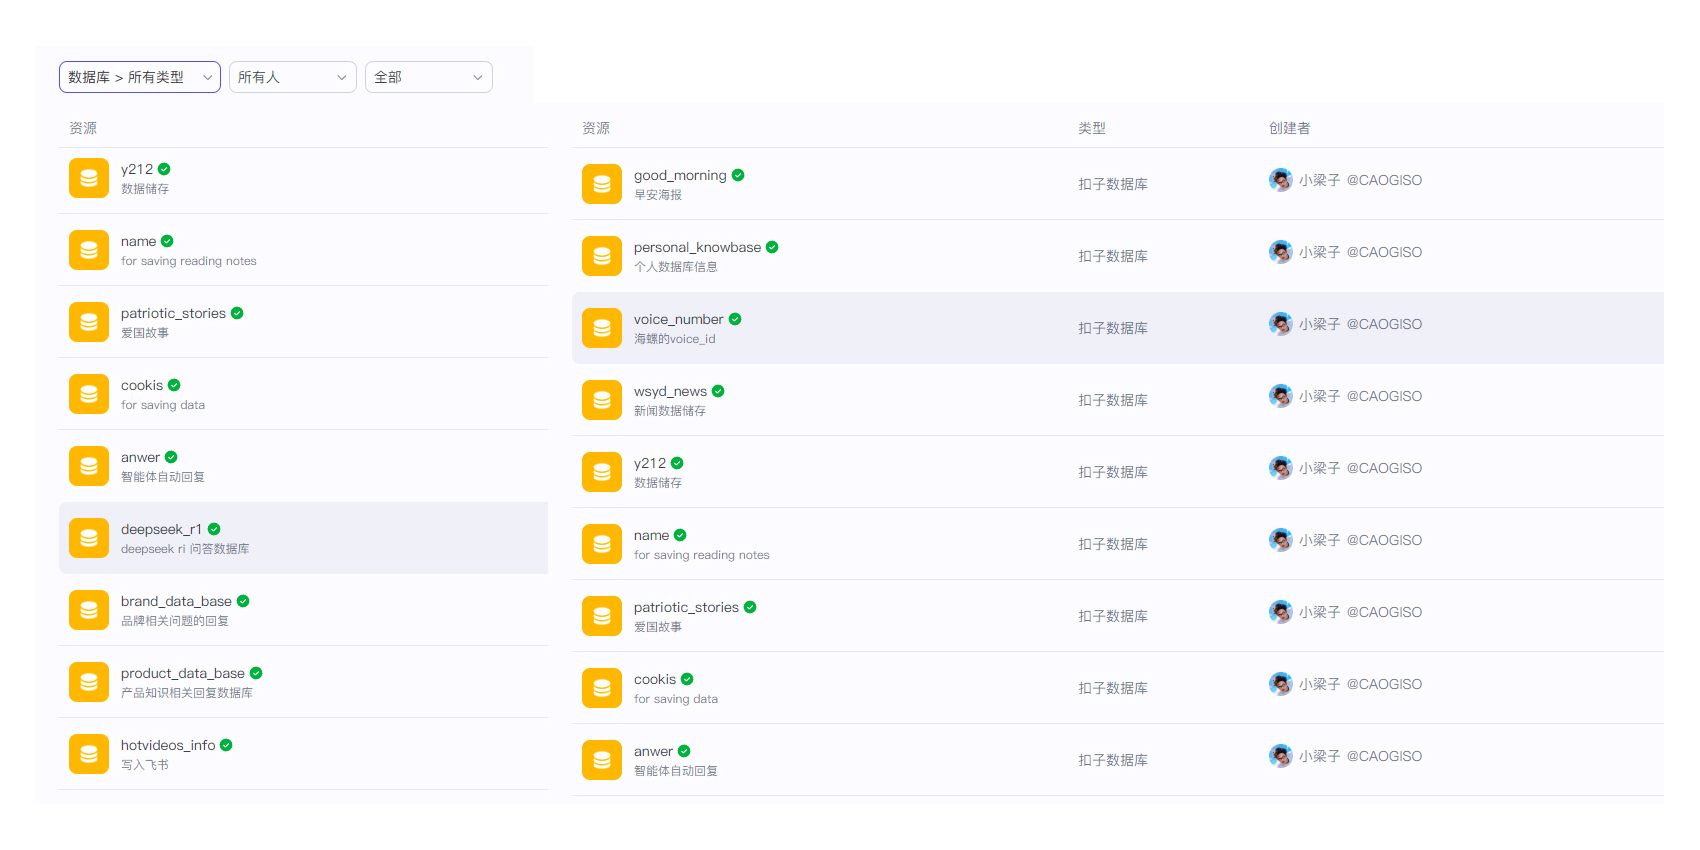Click the database icon beside deepseek_r1
Screen dimensions: 1700x850
pos(88,538)
